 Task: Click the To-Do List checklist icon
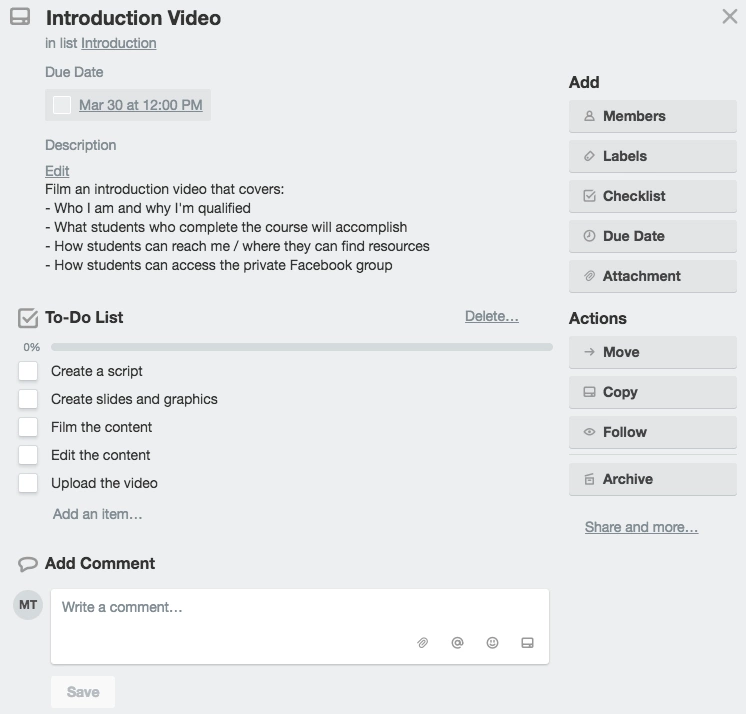coord(28,318)
